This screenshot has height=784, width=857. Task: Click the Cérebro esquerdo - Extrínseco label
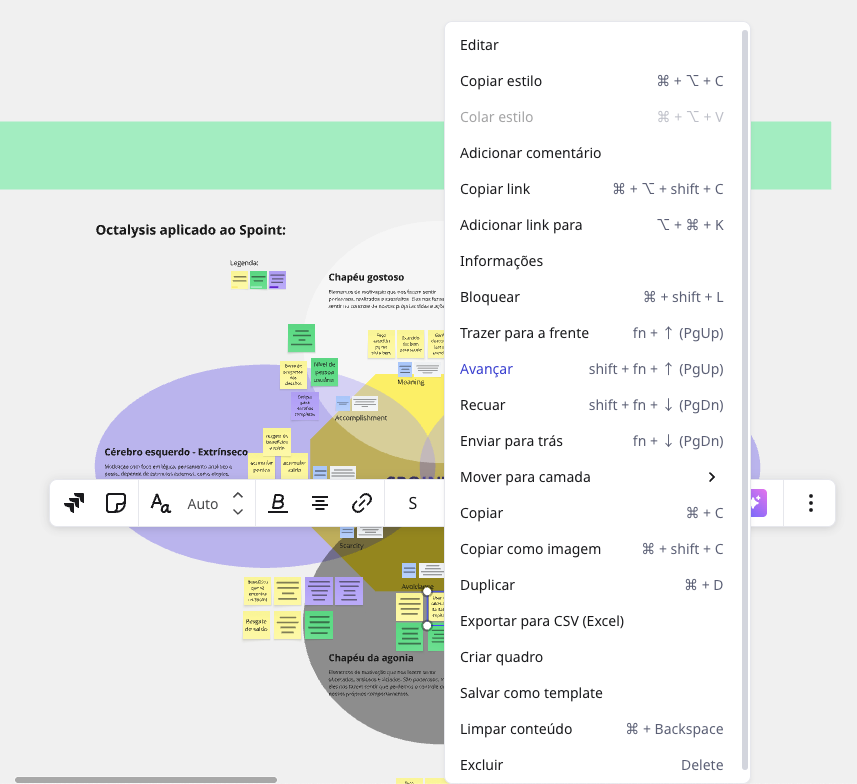(x=176, y=452)
